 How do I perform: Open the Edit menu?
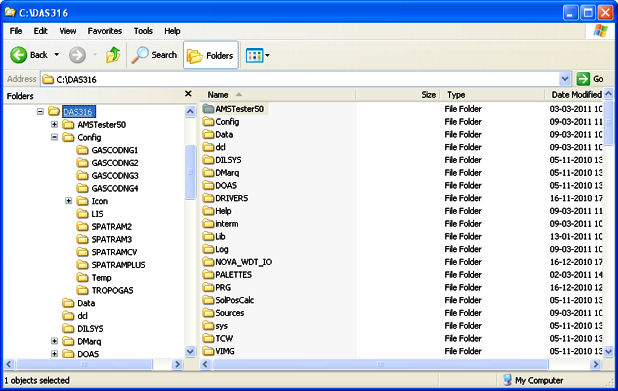(x=40, y=31)
